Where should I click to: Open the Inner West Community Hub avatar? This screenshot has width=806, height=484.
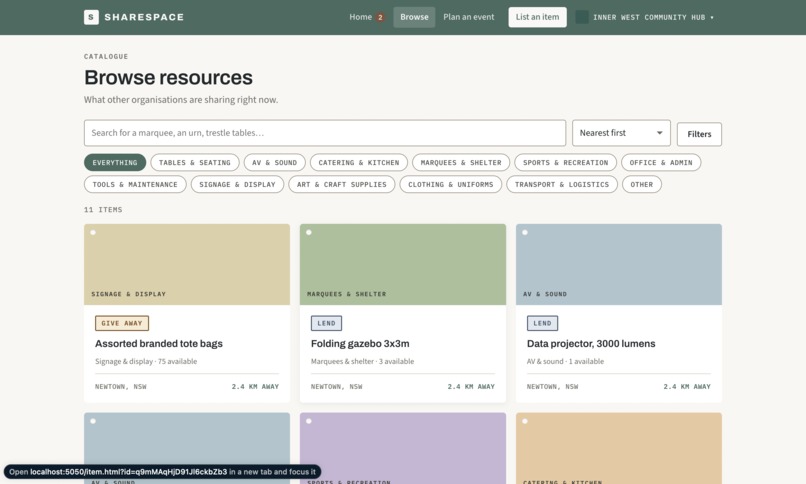(581, 17)
